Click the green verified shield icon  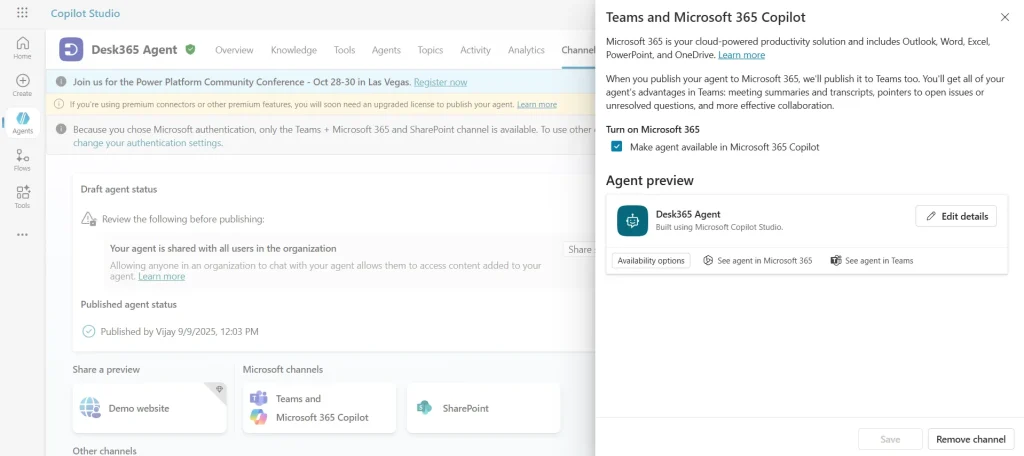[190, 50]
